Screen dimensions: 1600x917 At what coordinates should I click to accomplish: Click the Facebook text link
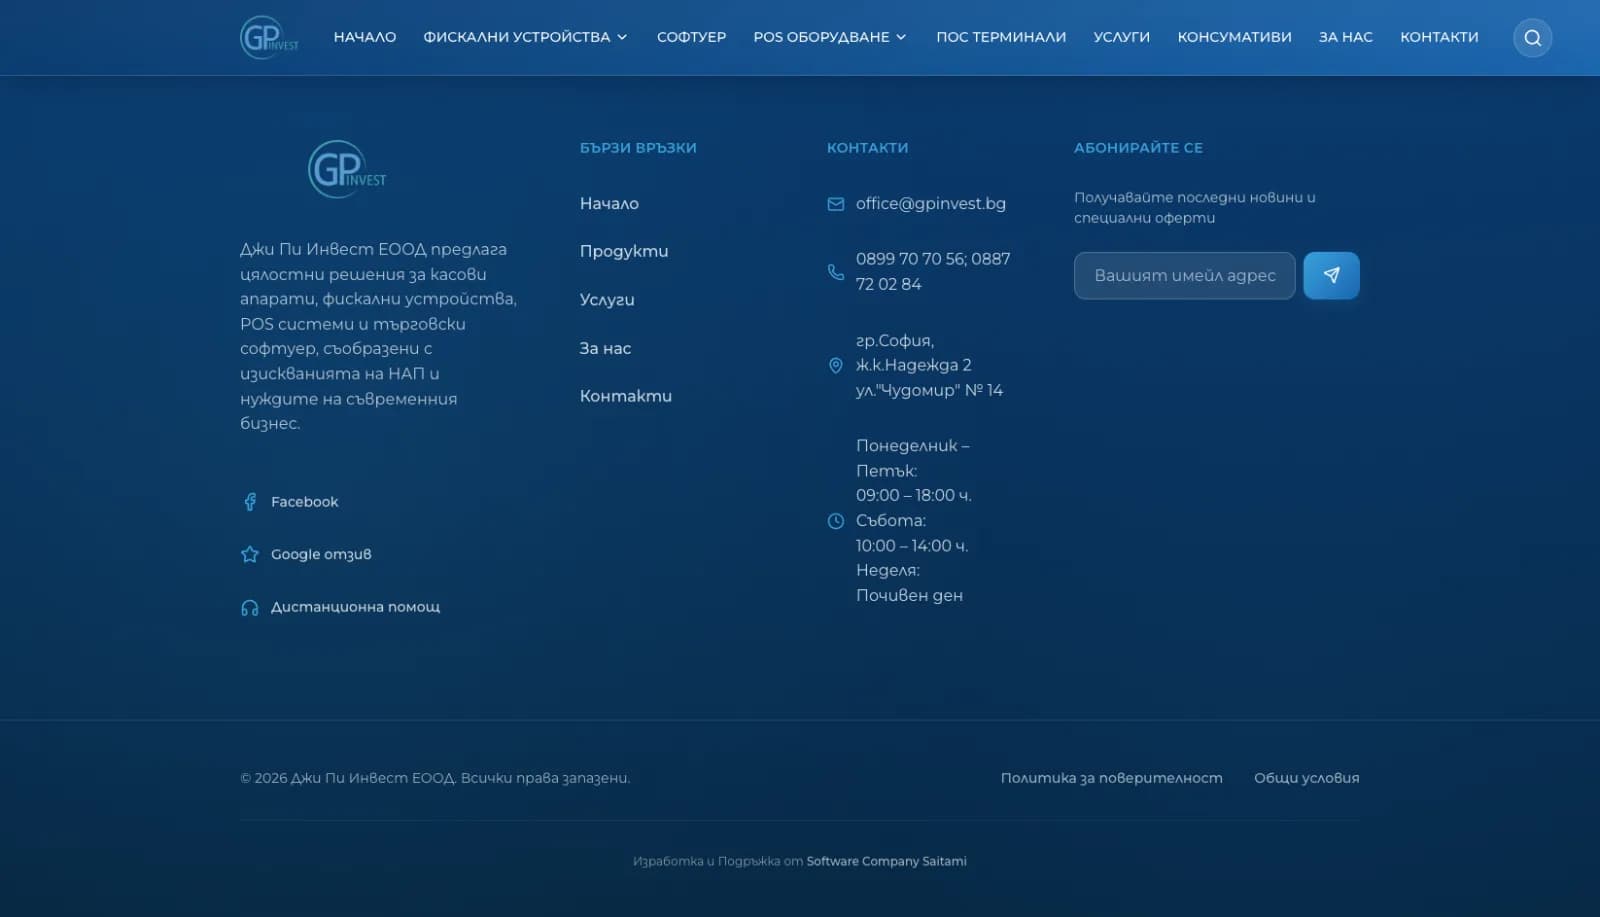click(305, 502)
